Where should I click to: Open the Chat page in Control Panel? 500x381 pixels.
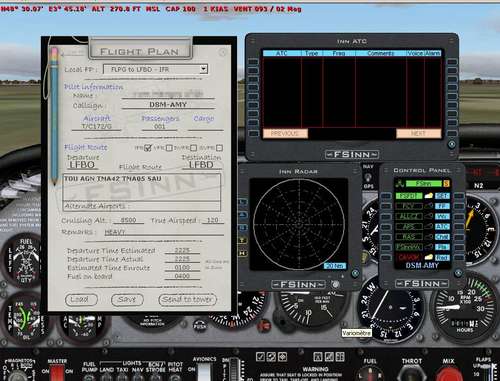(x=442, y=237)
